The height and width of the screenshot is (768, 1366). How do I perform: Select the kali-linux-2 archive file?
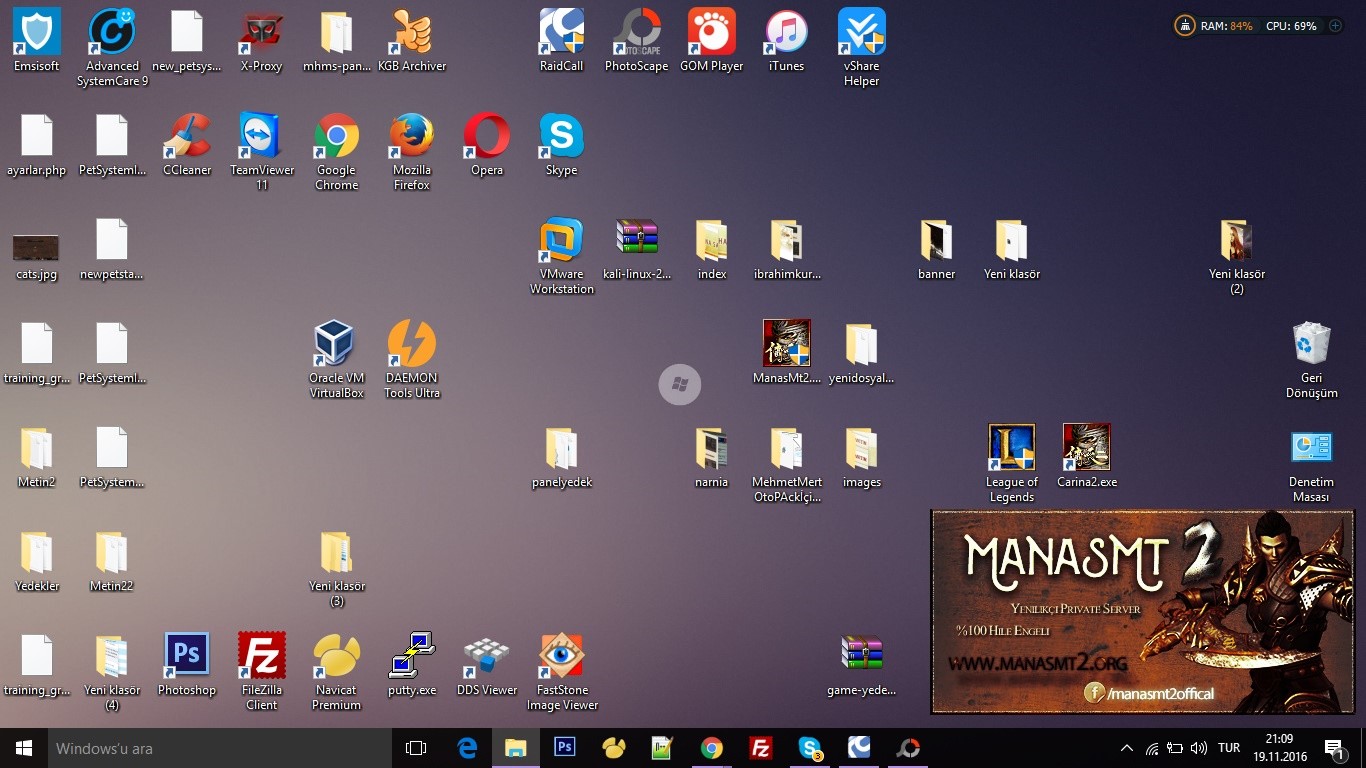pyautogui.click(x=637, y=248)
